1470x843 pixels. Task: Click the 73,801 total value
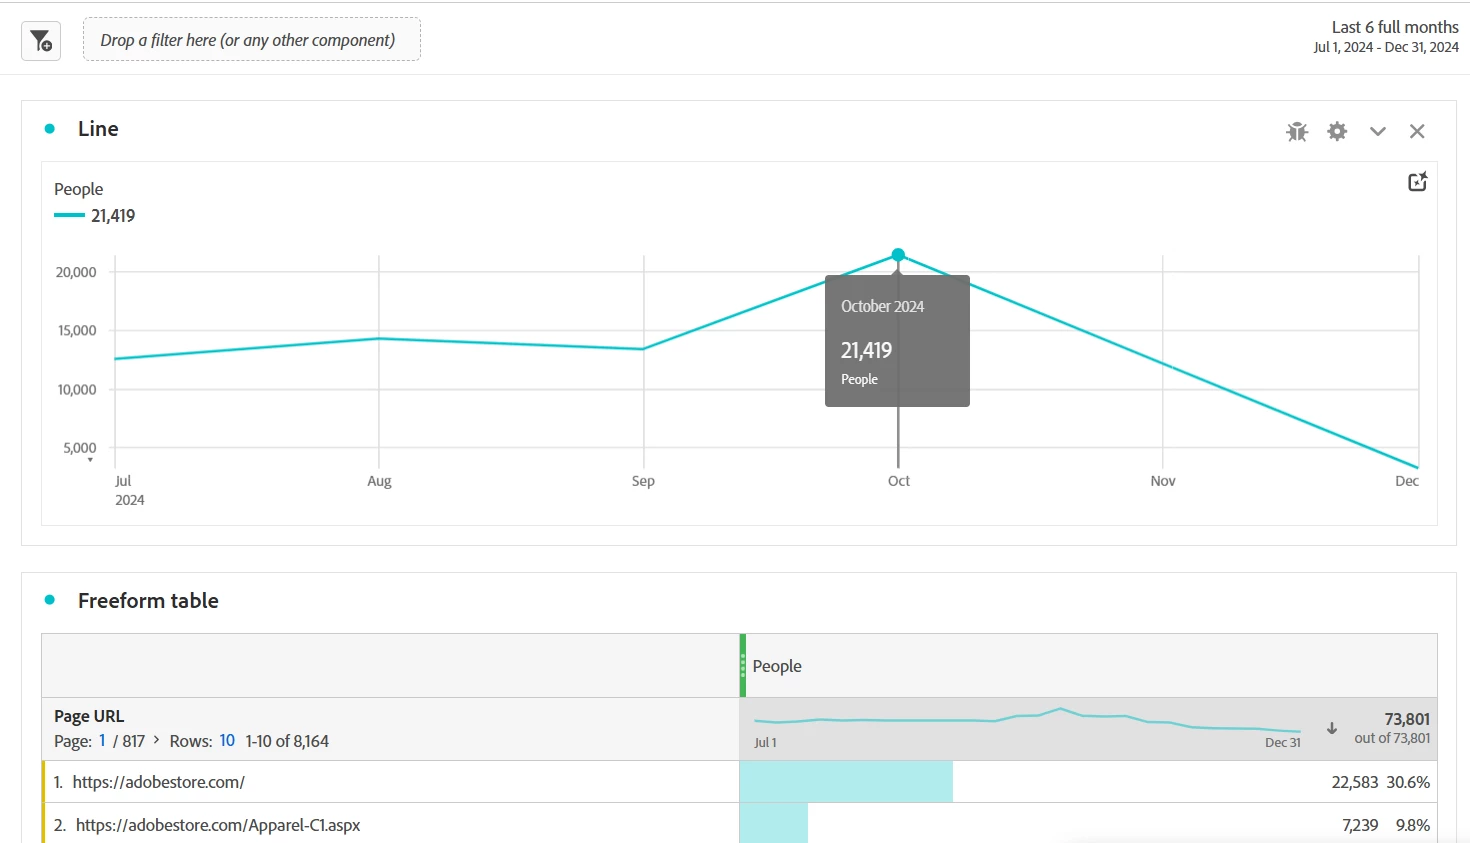click(1407, 719)
